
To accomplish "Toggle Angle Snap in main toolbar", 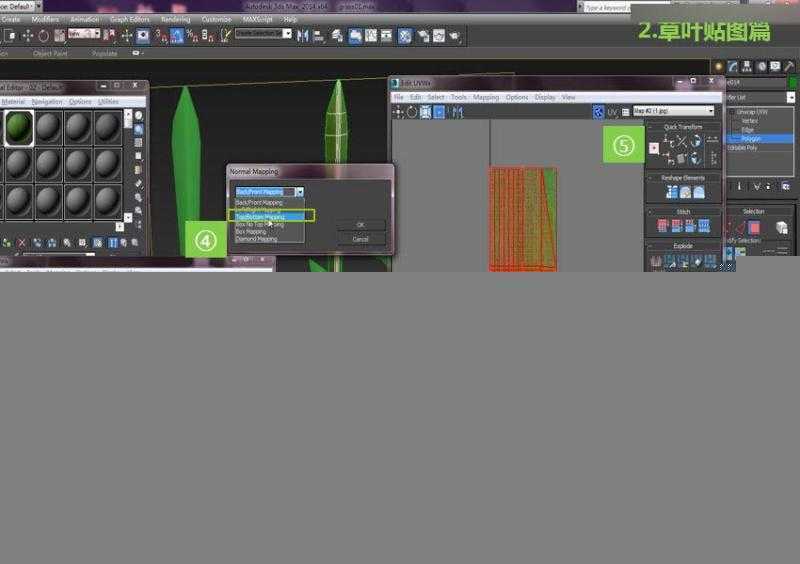I will [177, 36].
